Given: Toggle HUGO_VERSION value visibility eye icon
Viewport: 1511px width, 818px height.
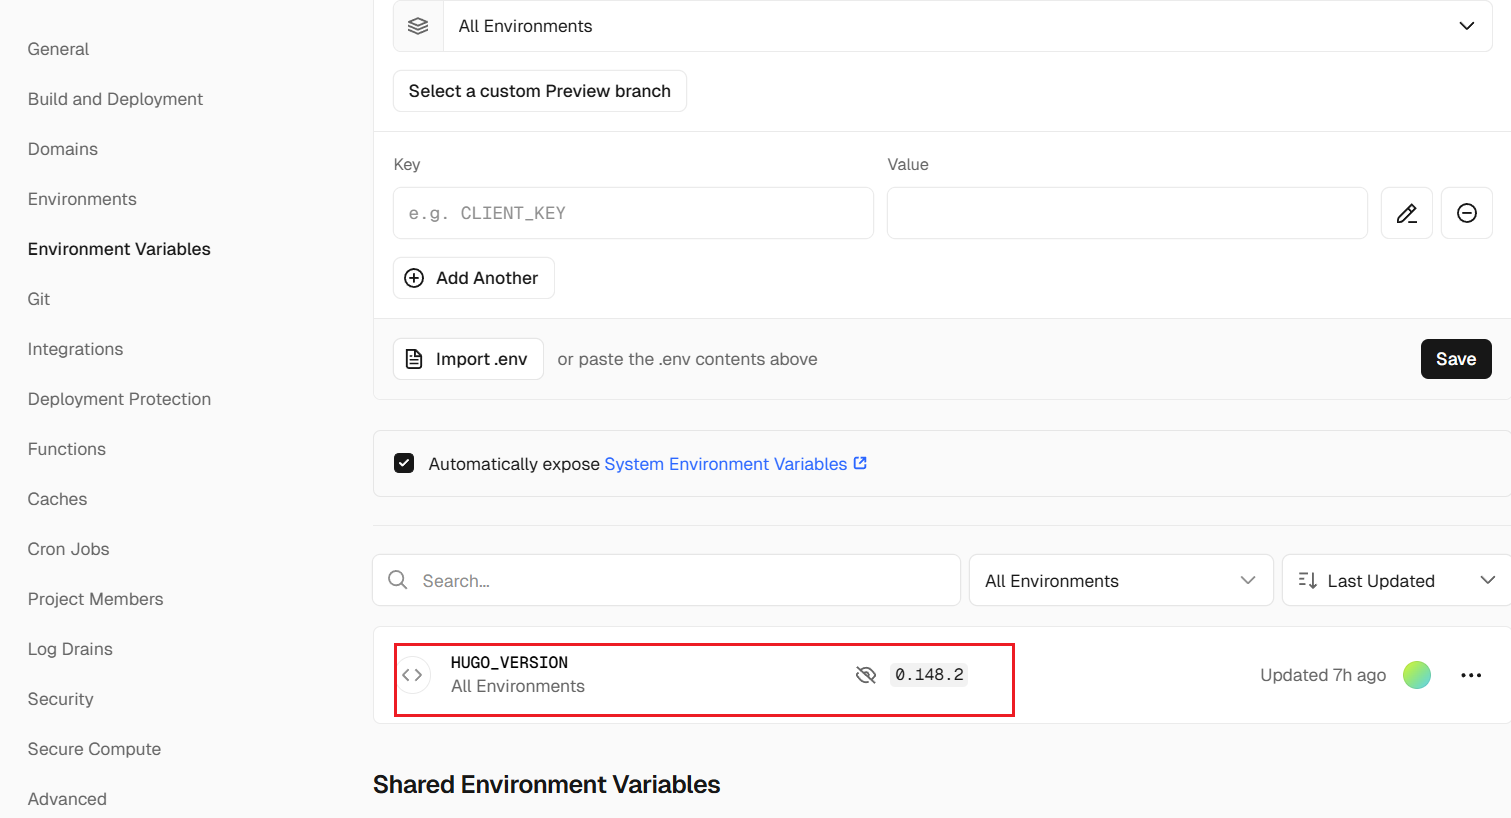Looking at the screenshot, I should [866, 675].
